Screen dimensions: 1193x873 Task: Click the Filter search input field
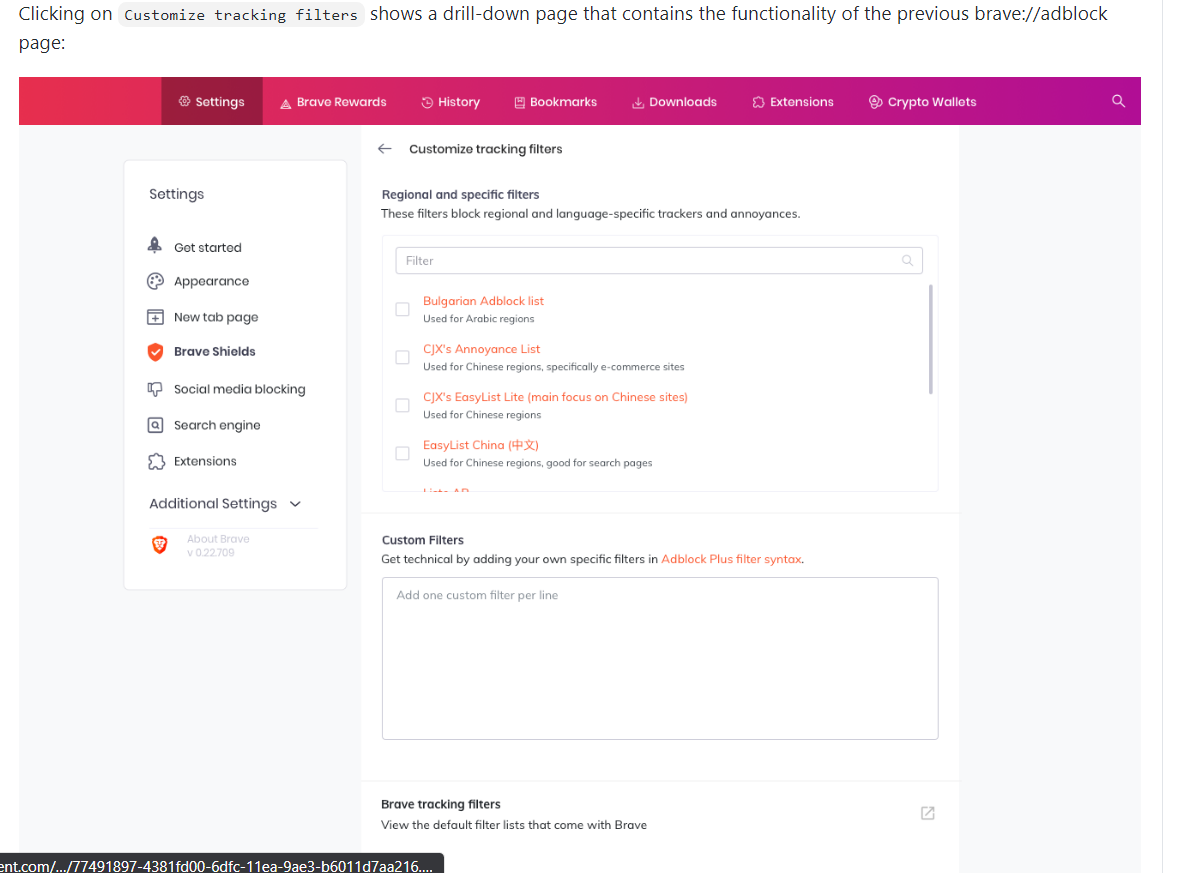650,261
